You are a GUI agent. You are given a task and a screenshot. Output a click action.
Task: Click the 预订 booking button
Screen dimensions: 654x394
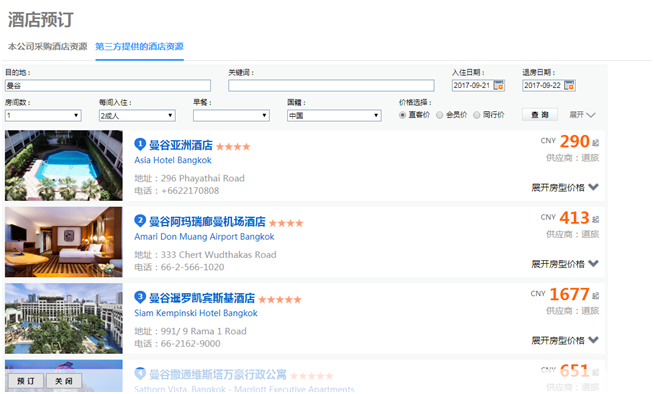pyautogui.click(x=26, y=381)
